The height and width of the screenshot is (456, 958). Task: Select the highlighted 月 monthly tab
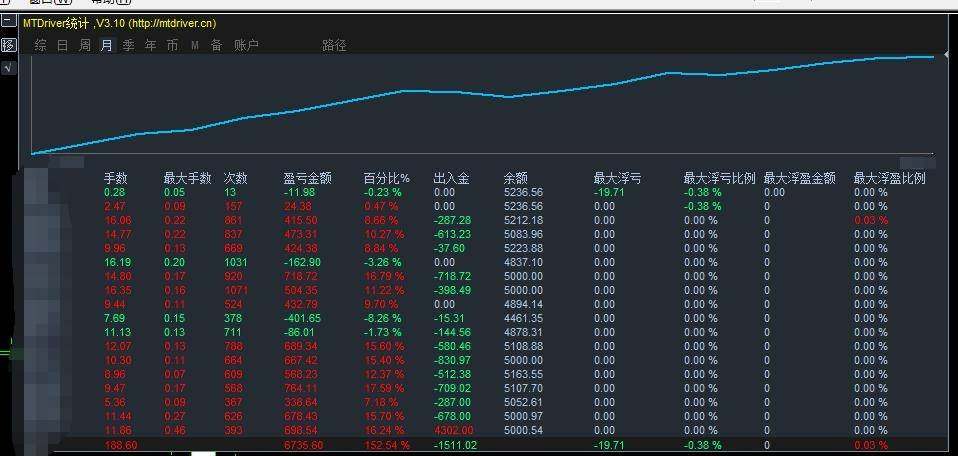[107, 45]
